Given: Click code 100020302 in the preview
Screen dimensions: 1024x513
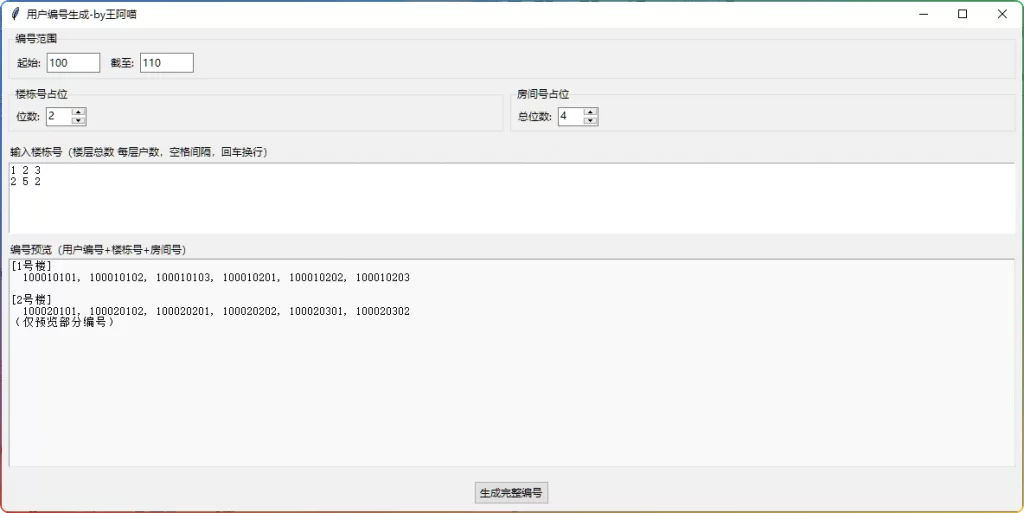Looking at the screenshot, I should coord(383,311).
